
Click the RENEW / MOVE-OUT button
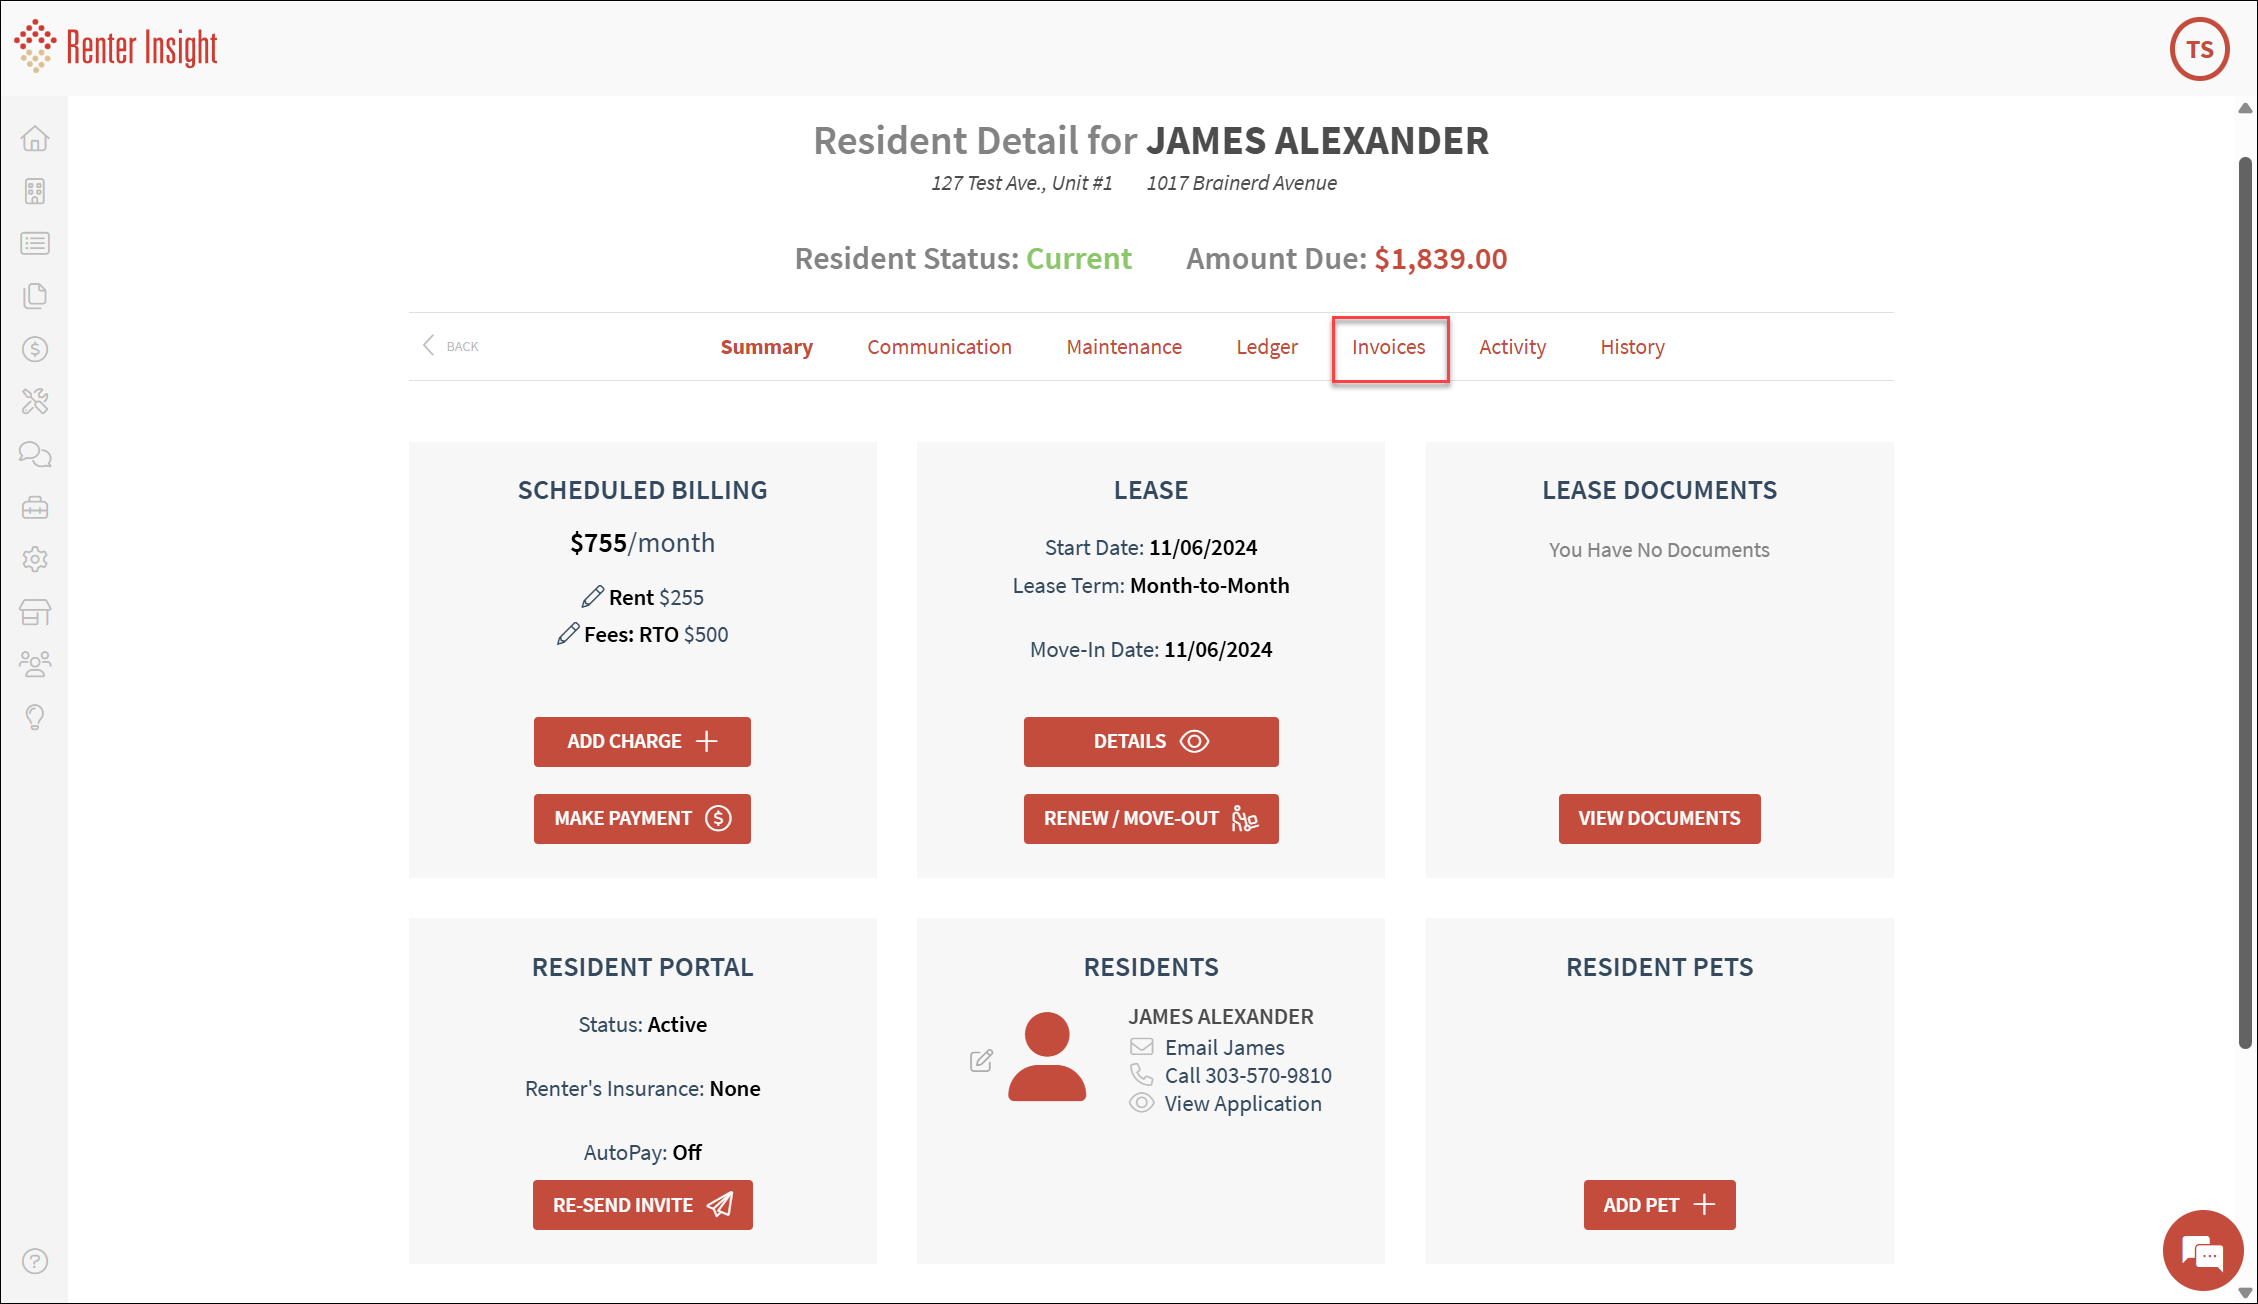(x=1150, y=819)
